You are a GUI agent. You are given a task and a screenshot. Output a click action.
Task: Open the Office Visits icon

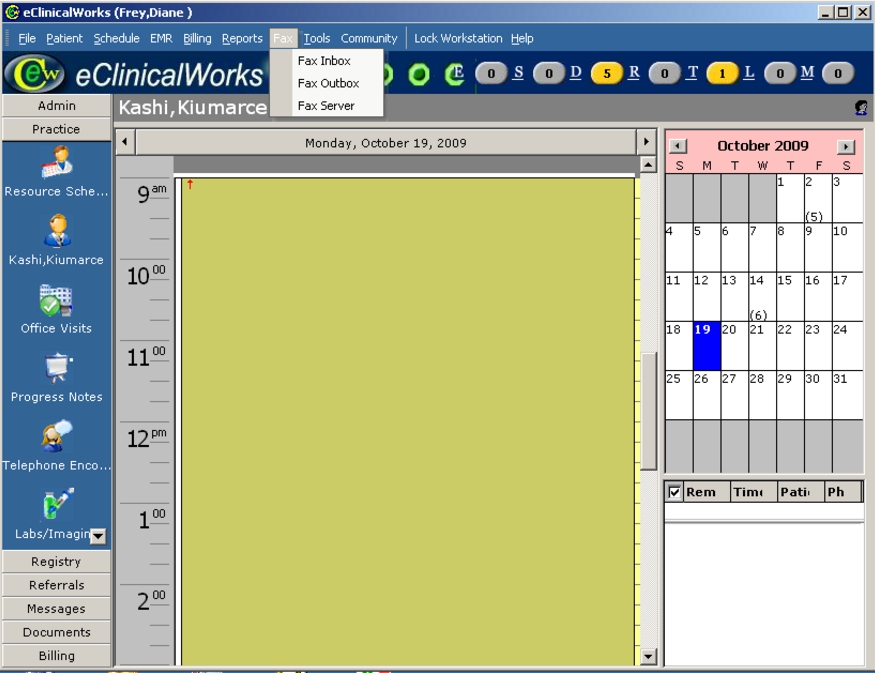(56, 300)
